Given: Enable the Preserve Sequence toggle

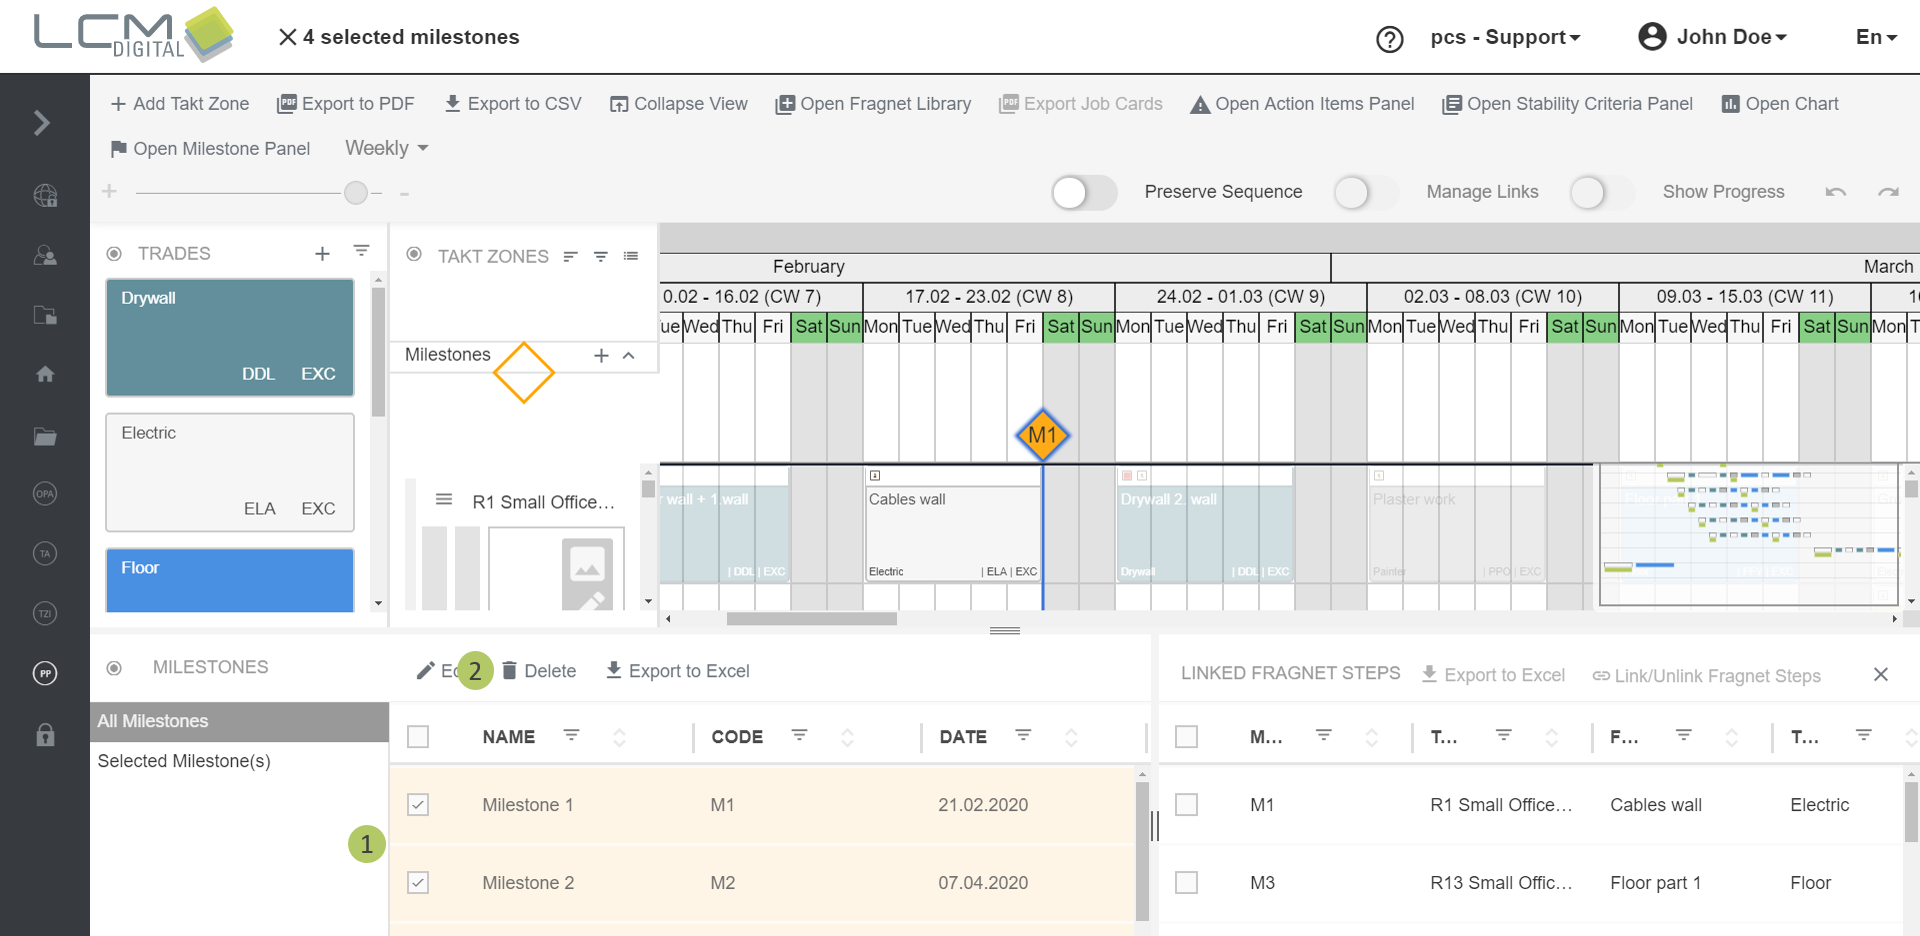Looking at the screenshot, I should [1082, 192].
